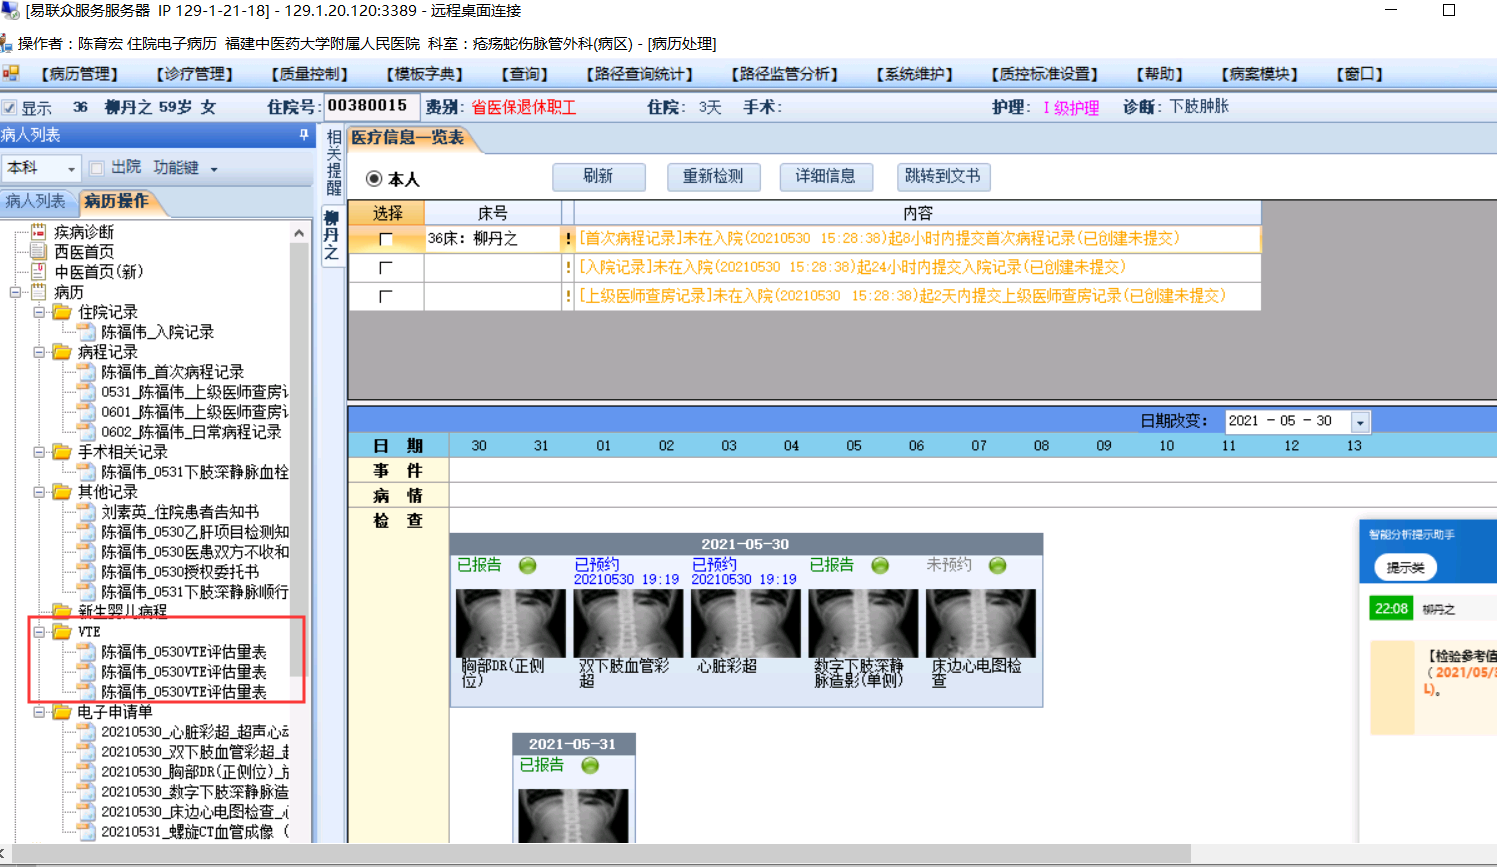This screenshot has height=867, width=1497.
Task: Click the 电子申请单 folder icon
Action: pos(62,712)
